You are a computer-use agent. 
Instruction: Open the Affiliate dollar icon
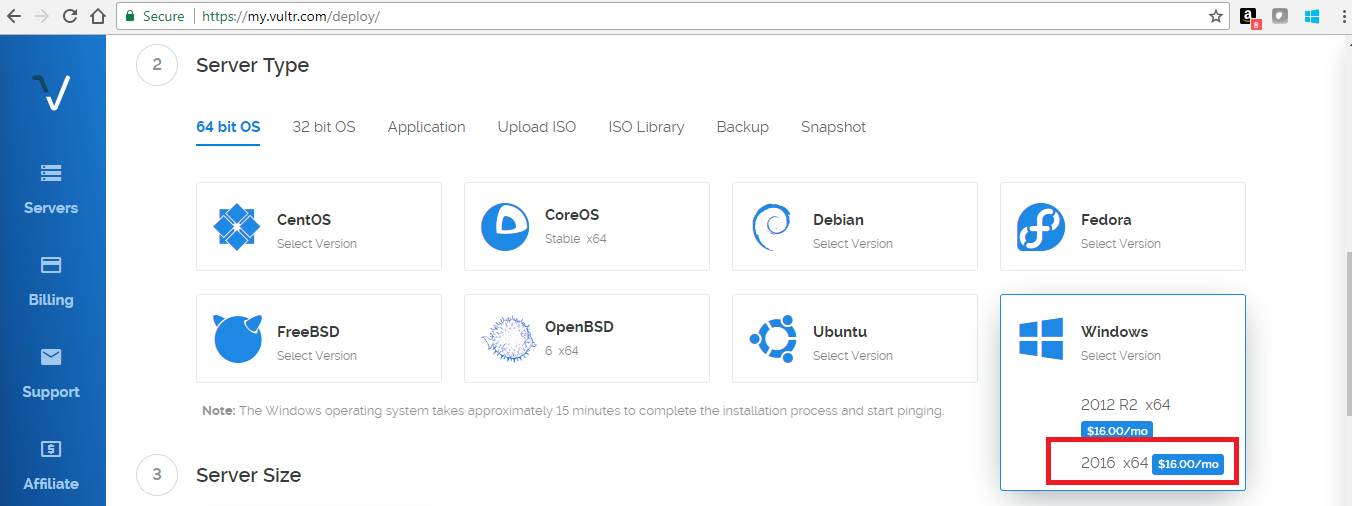51,449
